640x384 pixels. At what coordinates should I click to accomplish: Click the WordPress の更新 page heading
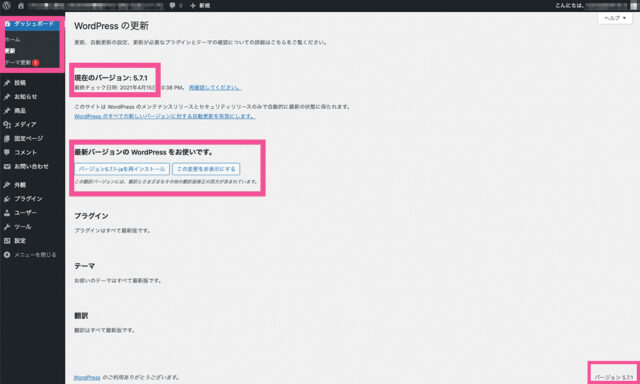pos(111,26)
